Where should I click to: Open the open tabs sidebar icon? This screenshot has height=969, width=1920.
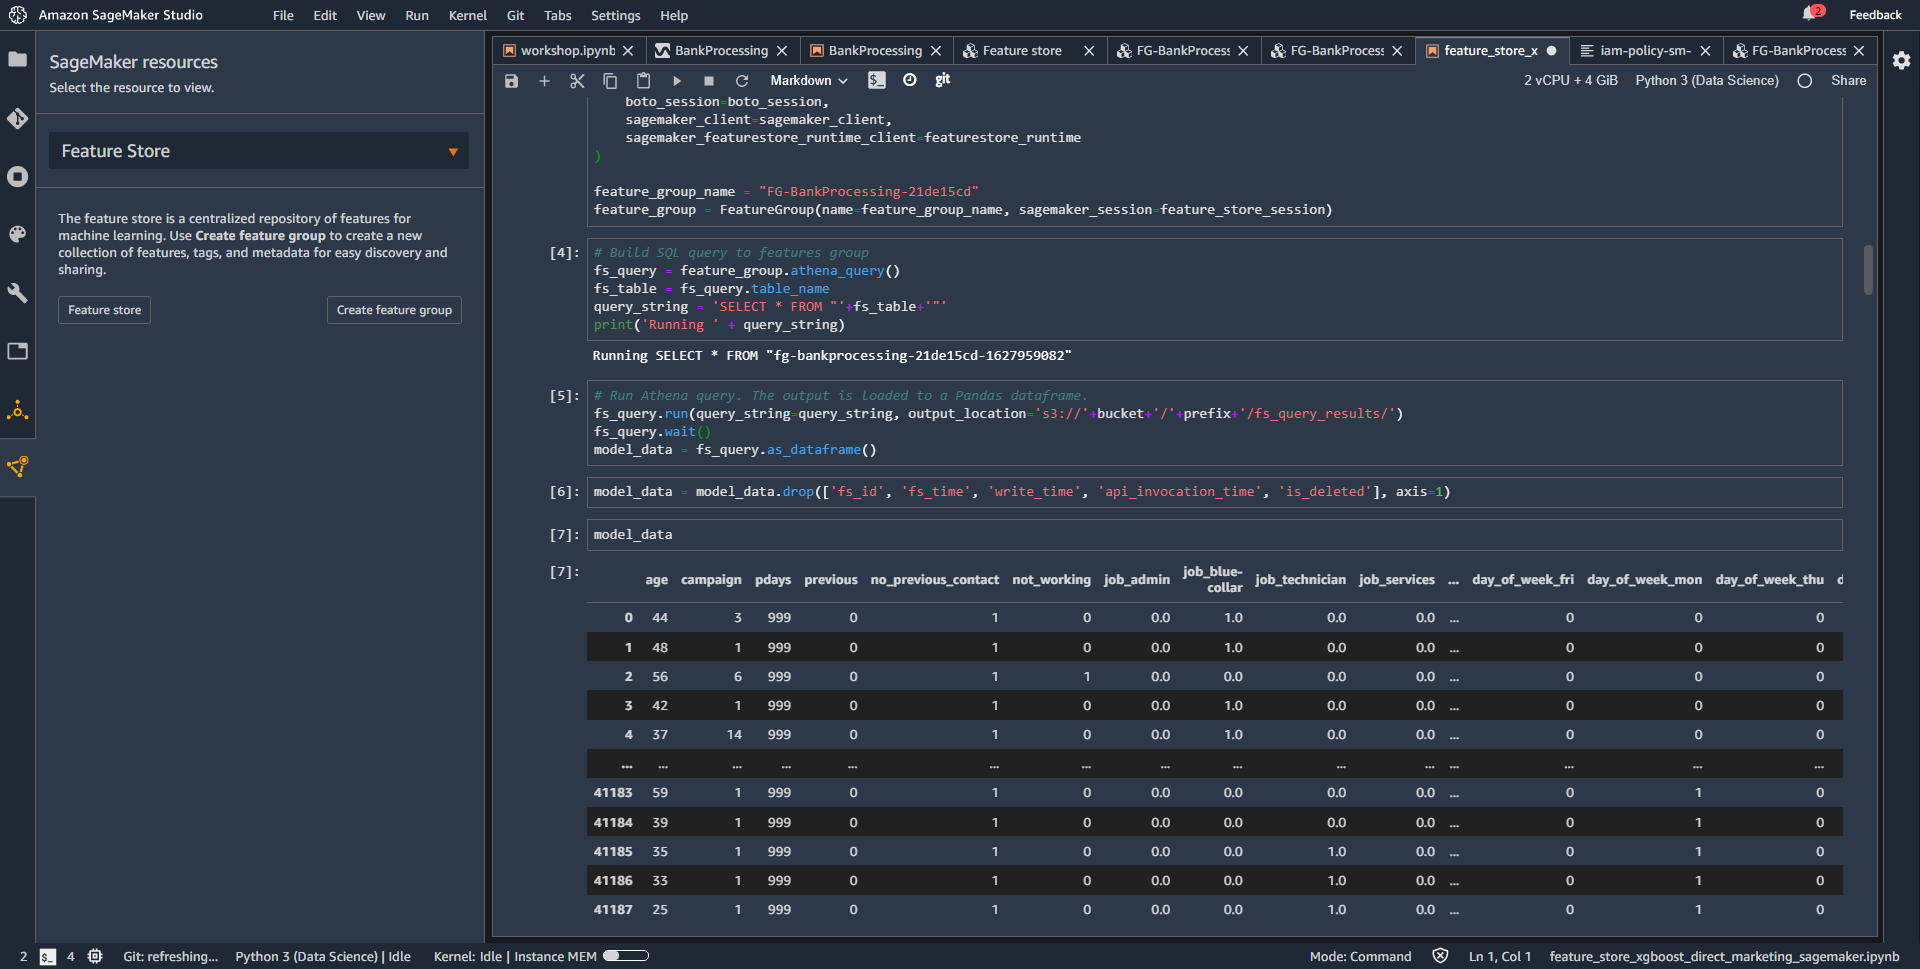tap(17, 351)
